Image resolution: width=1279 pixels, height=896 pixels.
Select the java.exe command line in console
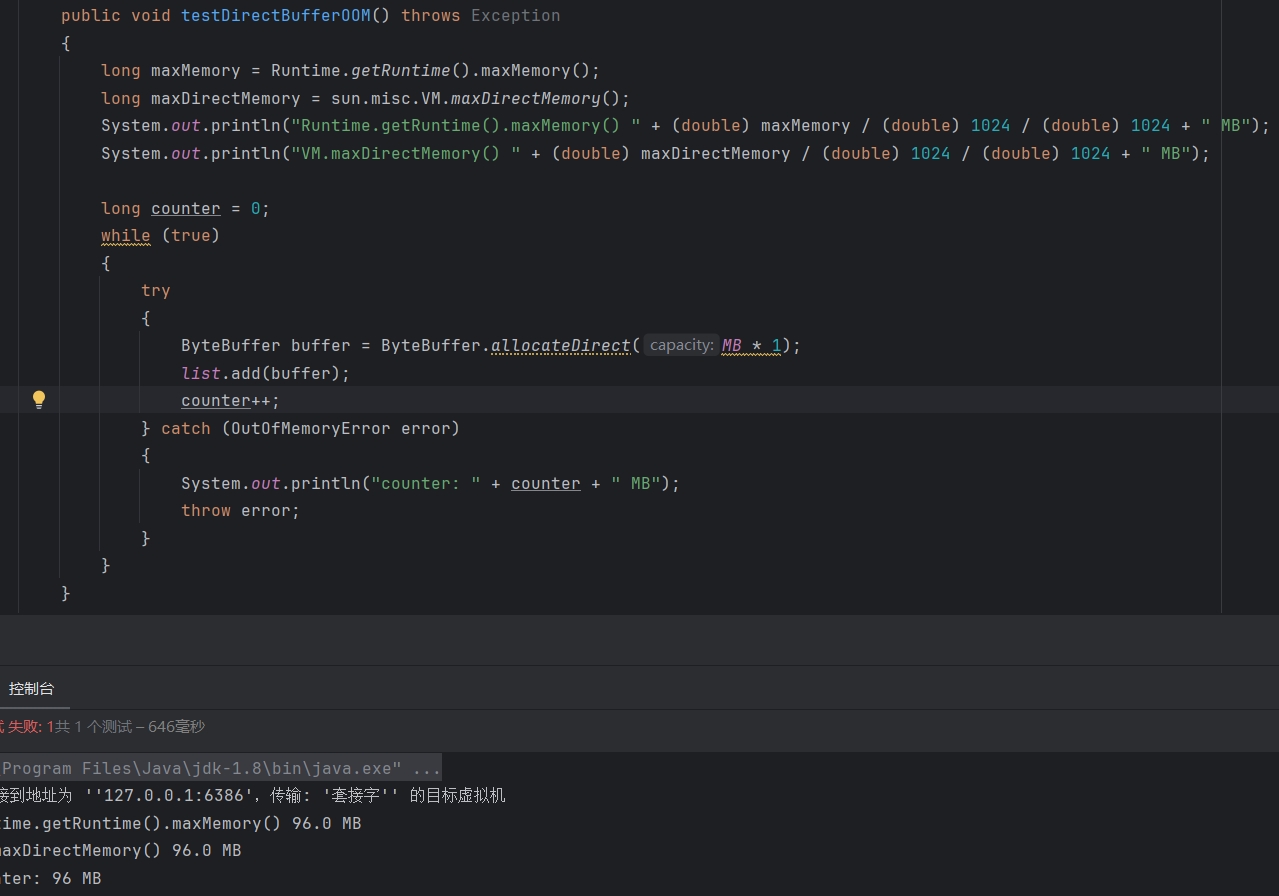point(221,768)
